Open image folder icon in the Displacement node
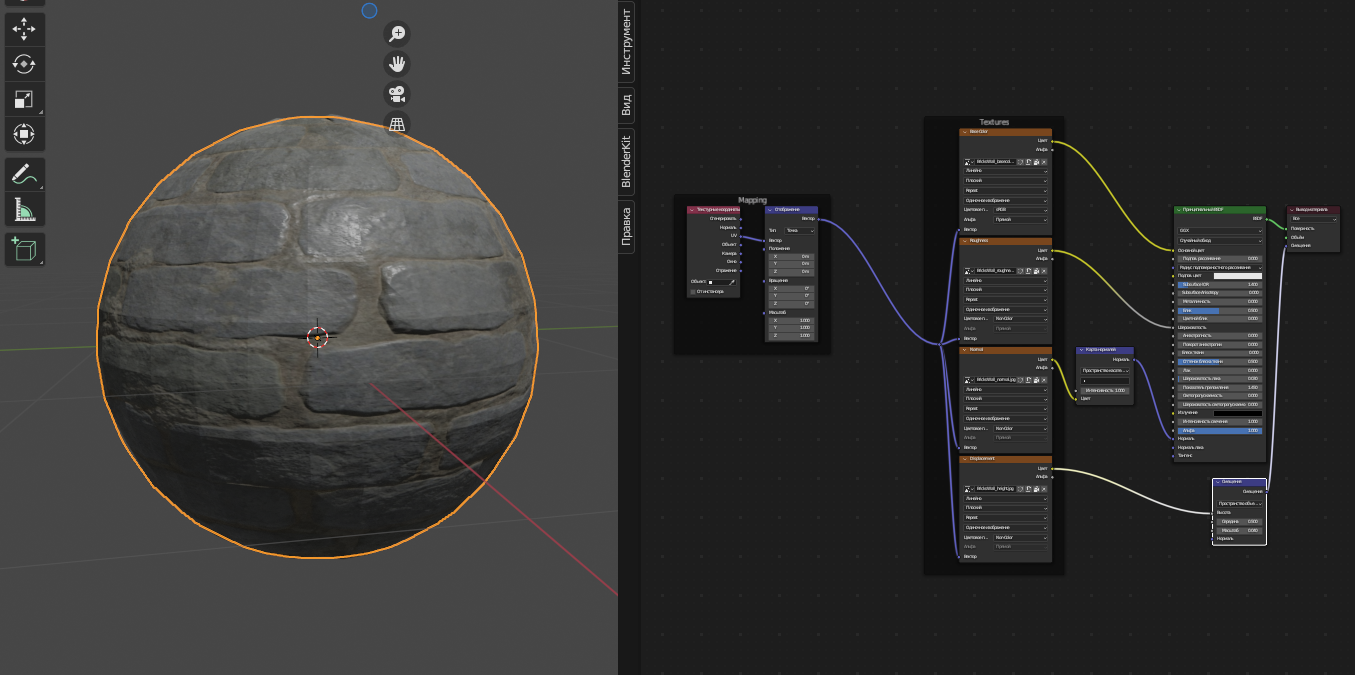Image resolution: width=1355 pixels, height=675 pixels. click(1036, 489)
